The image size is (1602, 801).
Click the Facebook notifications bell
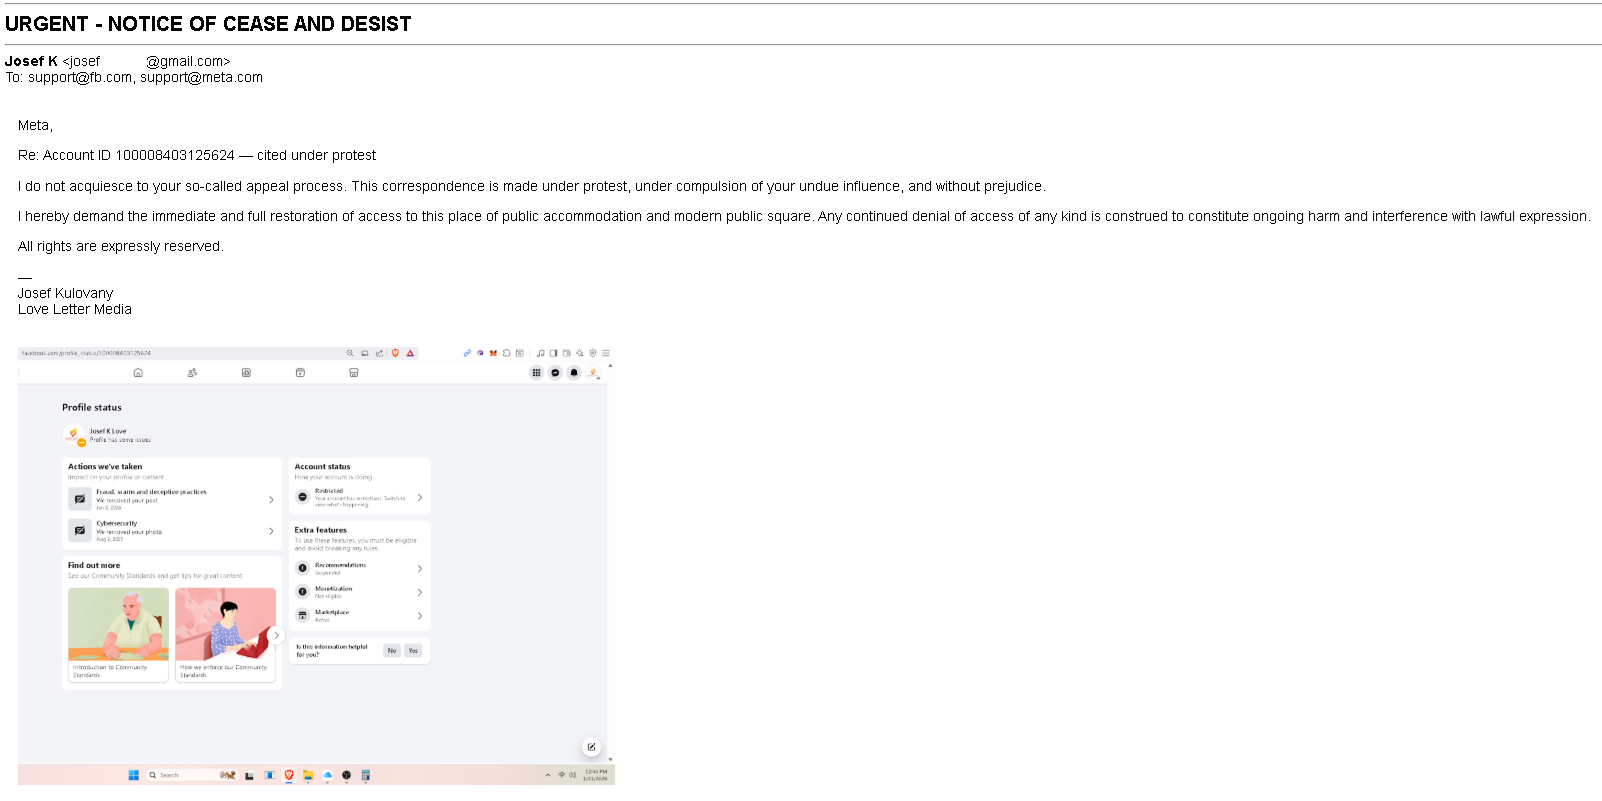[x=574, y=373]
